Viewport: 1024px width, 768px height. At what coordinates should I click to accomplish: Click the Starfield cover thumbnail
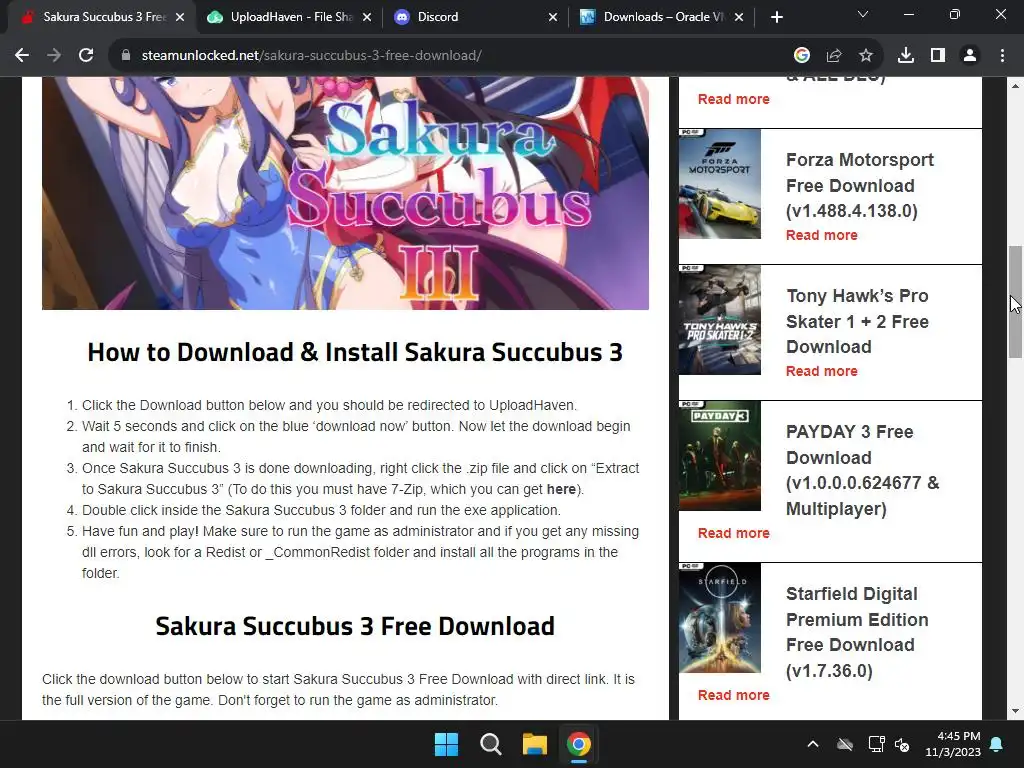pos(720,618)
